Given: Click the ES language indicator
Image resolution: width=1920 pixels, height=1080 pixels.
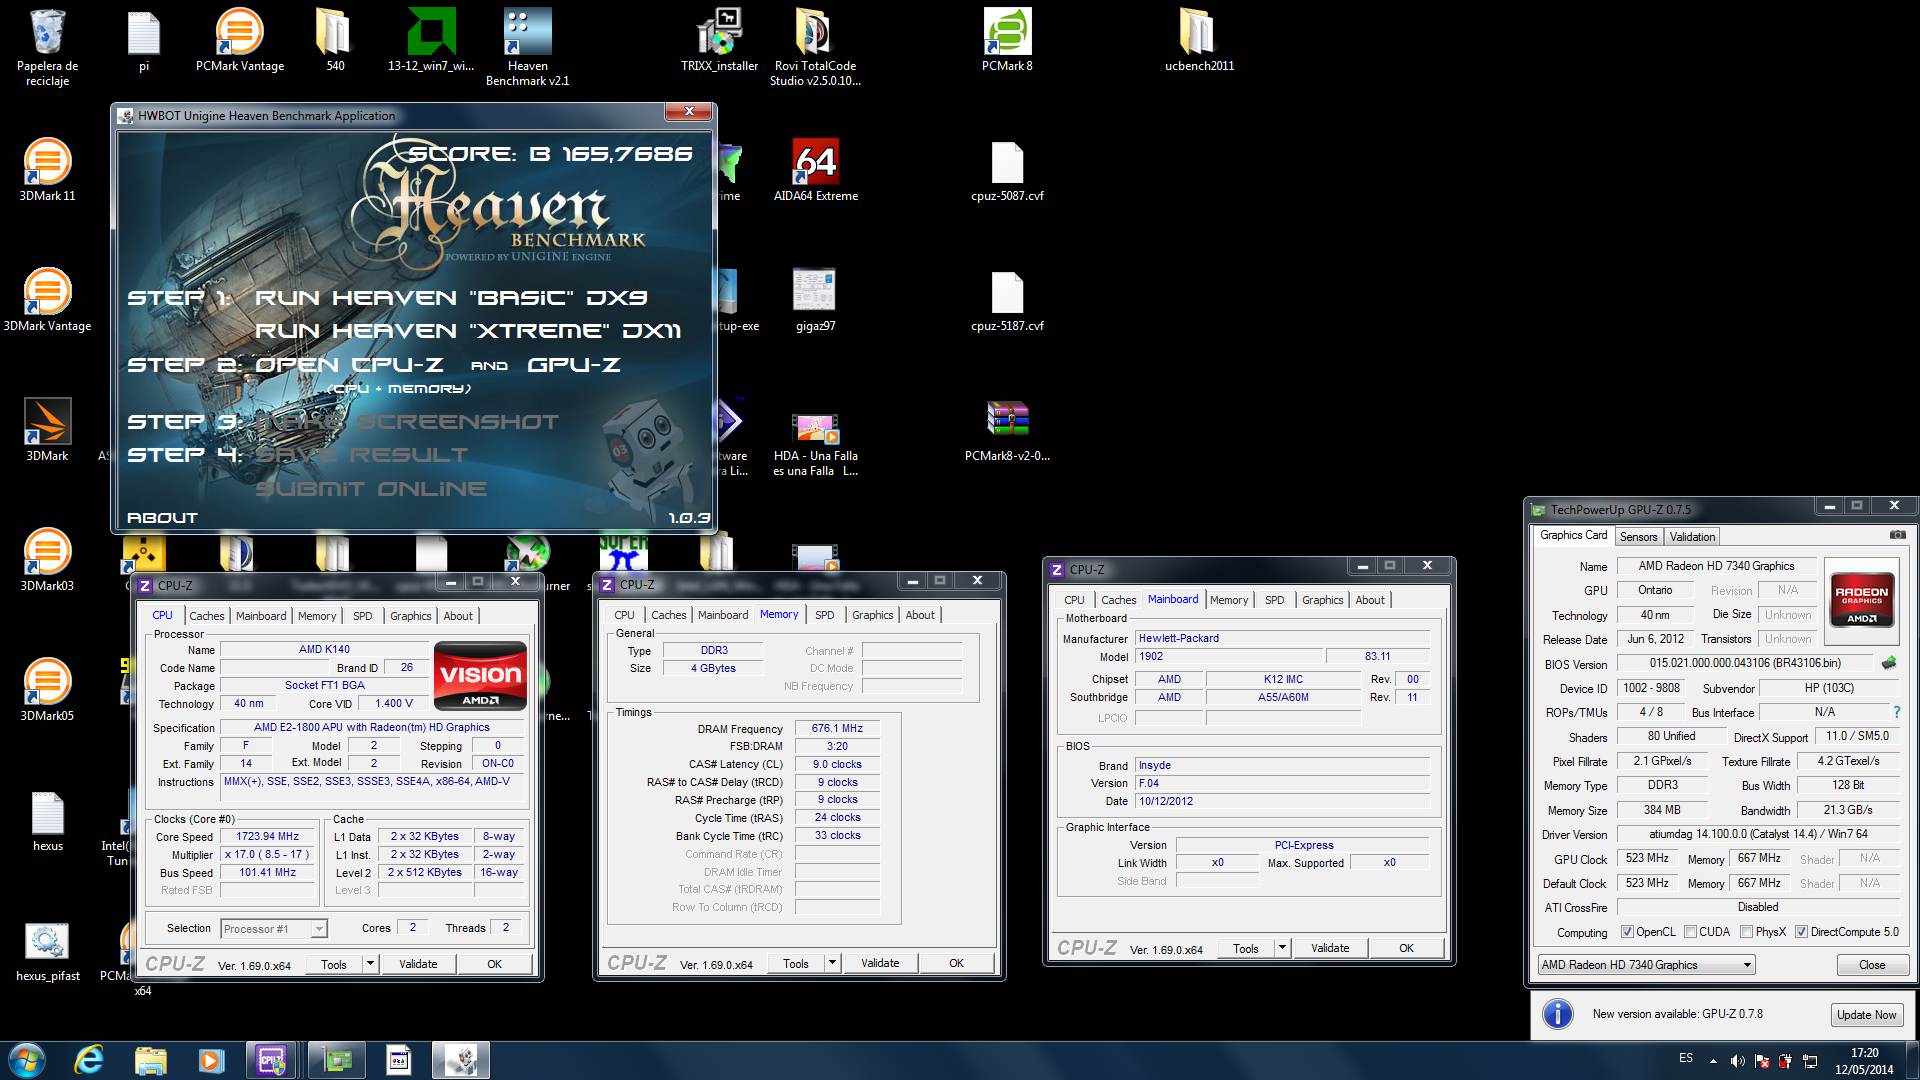Looking at the screenshot, I should (x=1686, y=1058).
